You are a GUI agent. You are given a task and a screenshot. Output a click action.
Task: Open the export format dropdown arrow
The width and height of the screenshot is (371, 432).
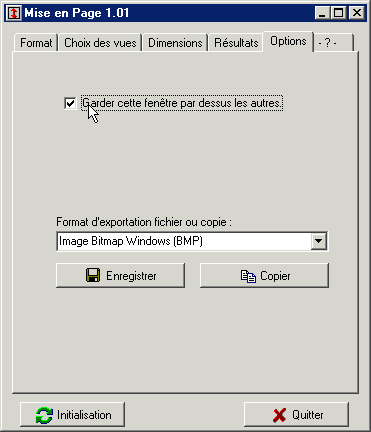pyautogui.click(x=319, y=241)
